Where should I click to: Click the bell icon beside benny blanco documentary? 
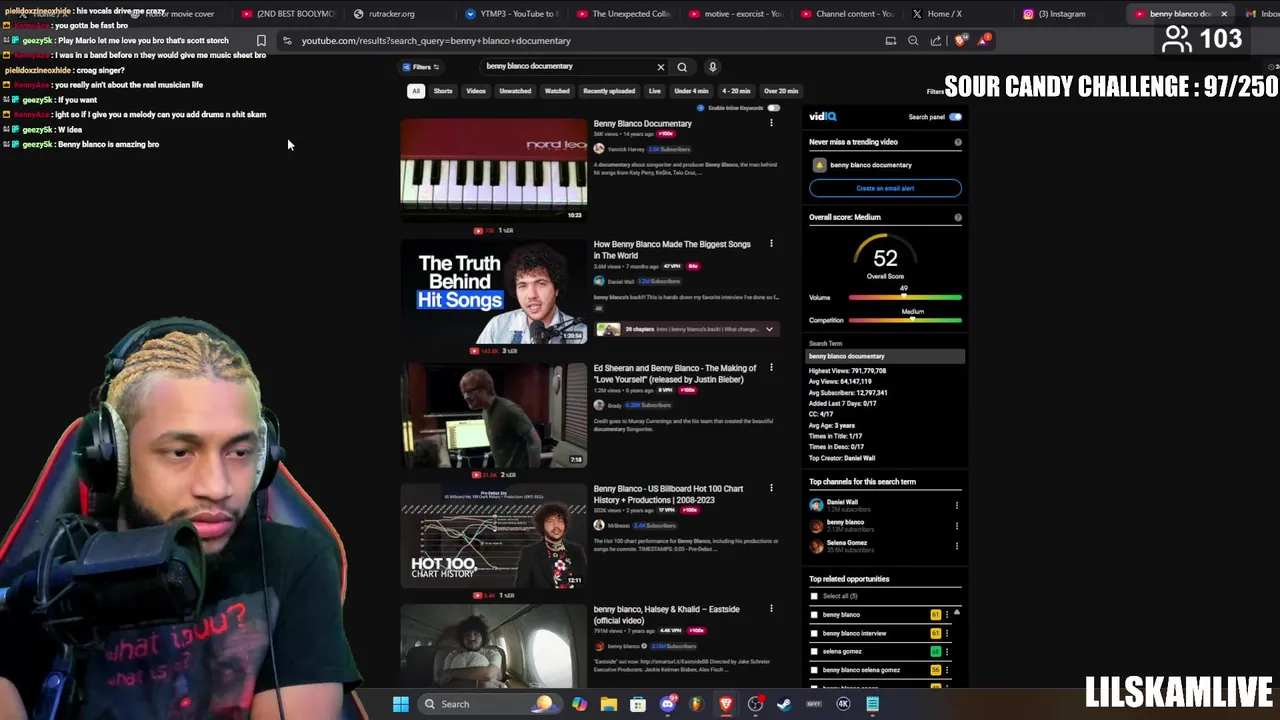pos(820,165)
